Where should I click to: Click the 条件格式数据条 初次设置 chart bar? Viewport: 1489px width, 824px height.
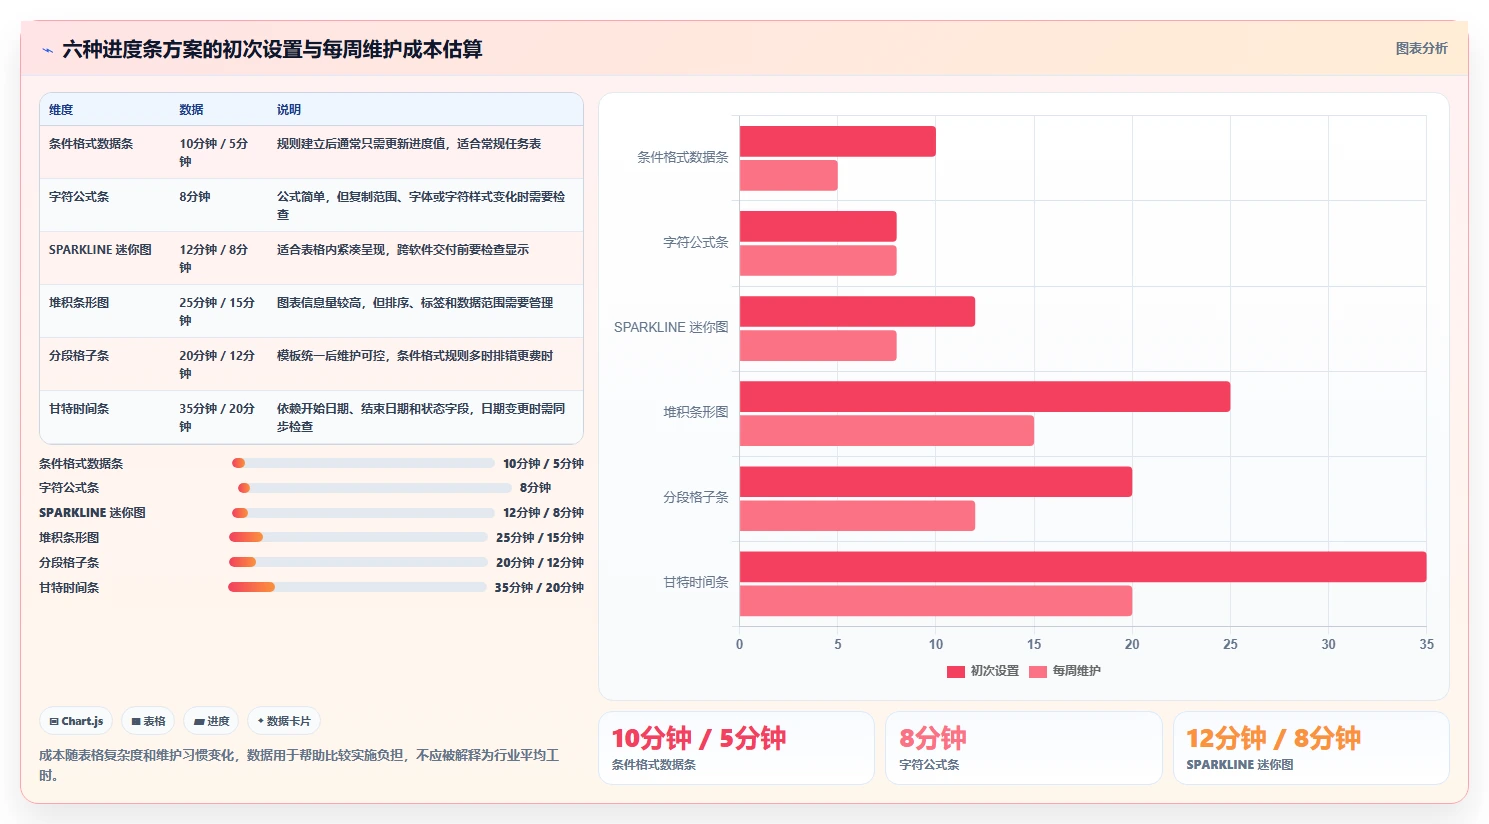pyautogui.click(x=838, y=141)
